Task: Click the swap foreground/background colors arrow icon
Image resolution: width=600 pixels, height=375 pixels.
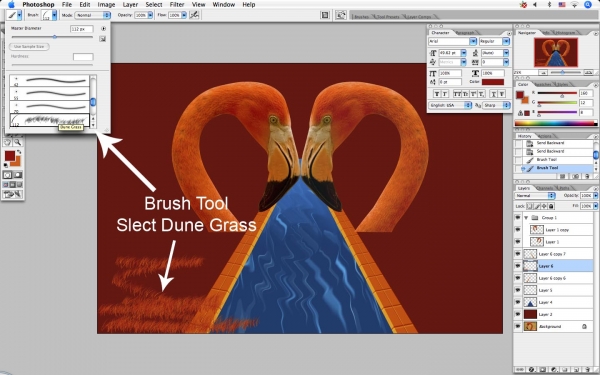Action: [19, 152]
